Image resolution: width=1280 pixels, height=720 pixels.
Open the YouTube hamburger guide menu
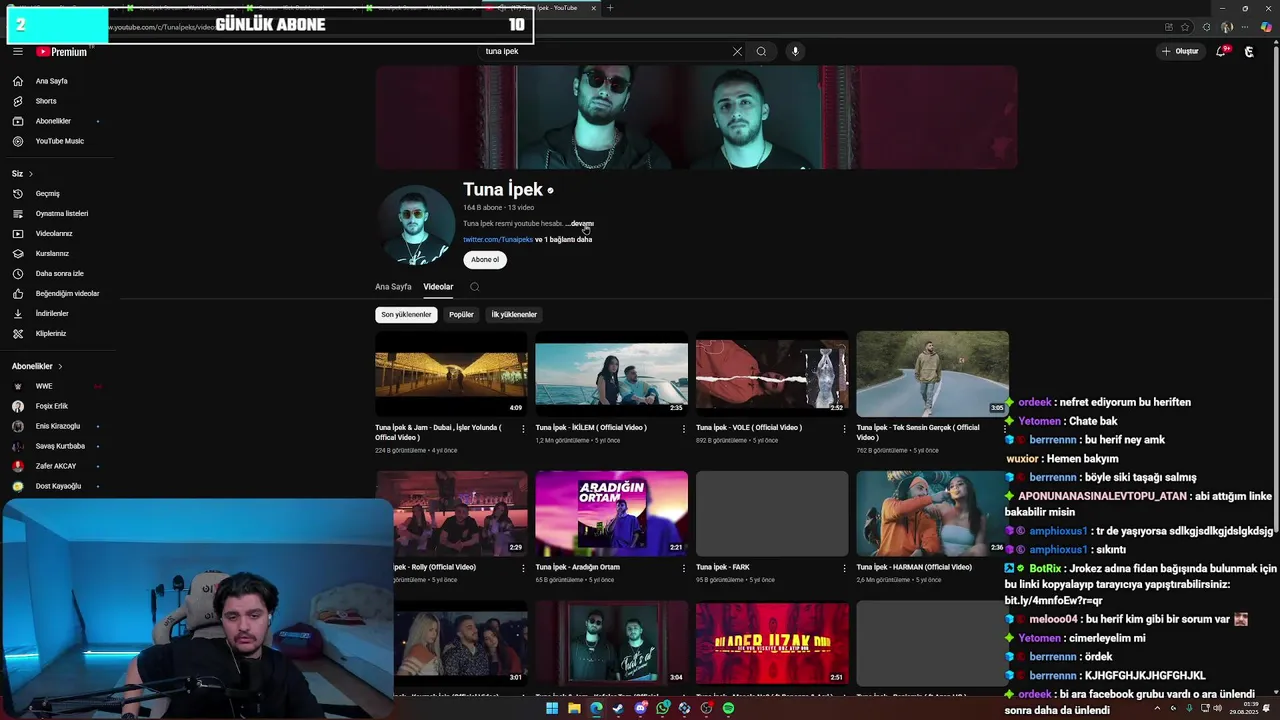click(x=17, y=51)
